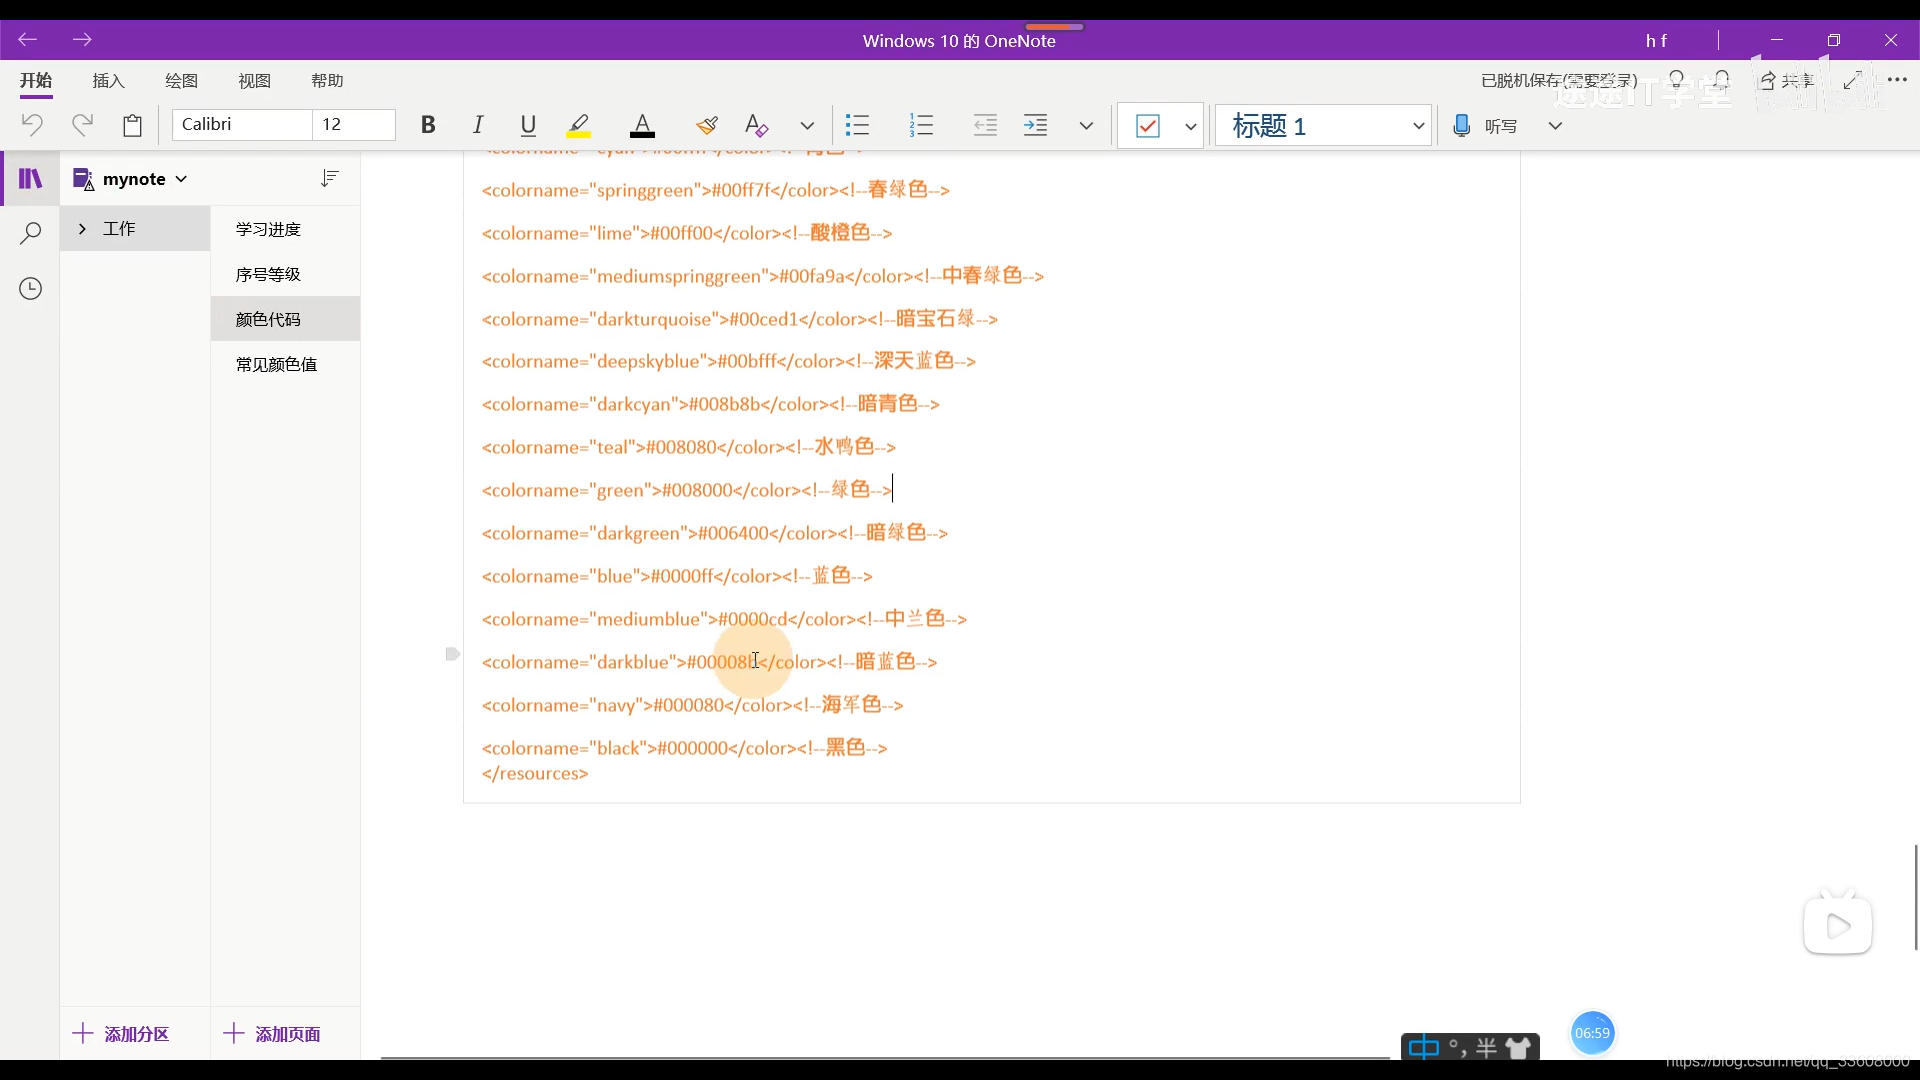Open the 常见颜色值 page
The image size is (1920, 1080).
(285, 364)
